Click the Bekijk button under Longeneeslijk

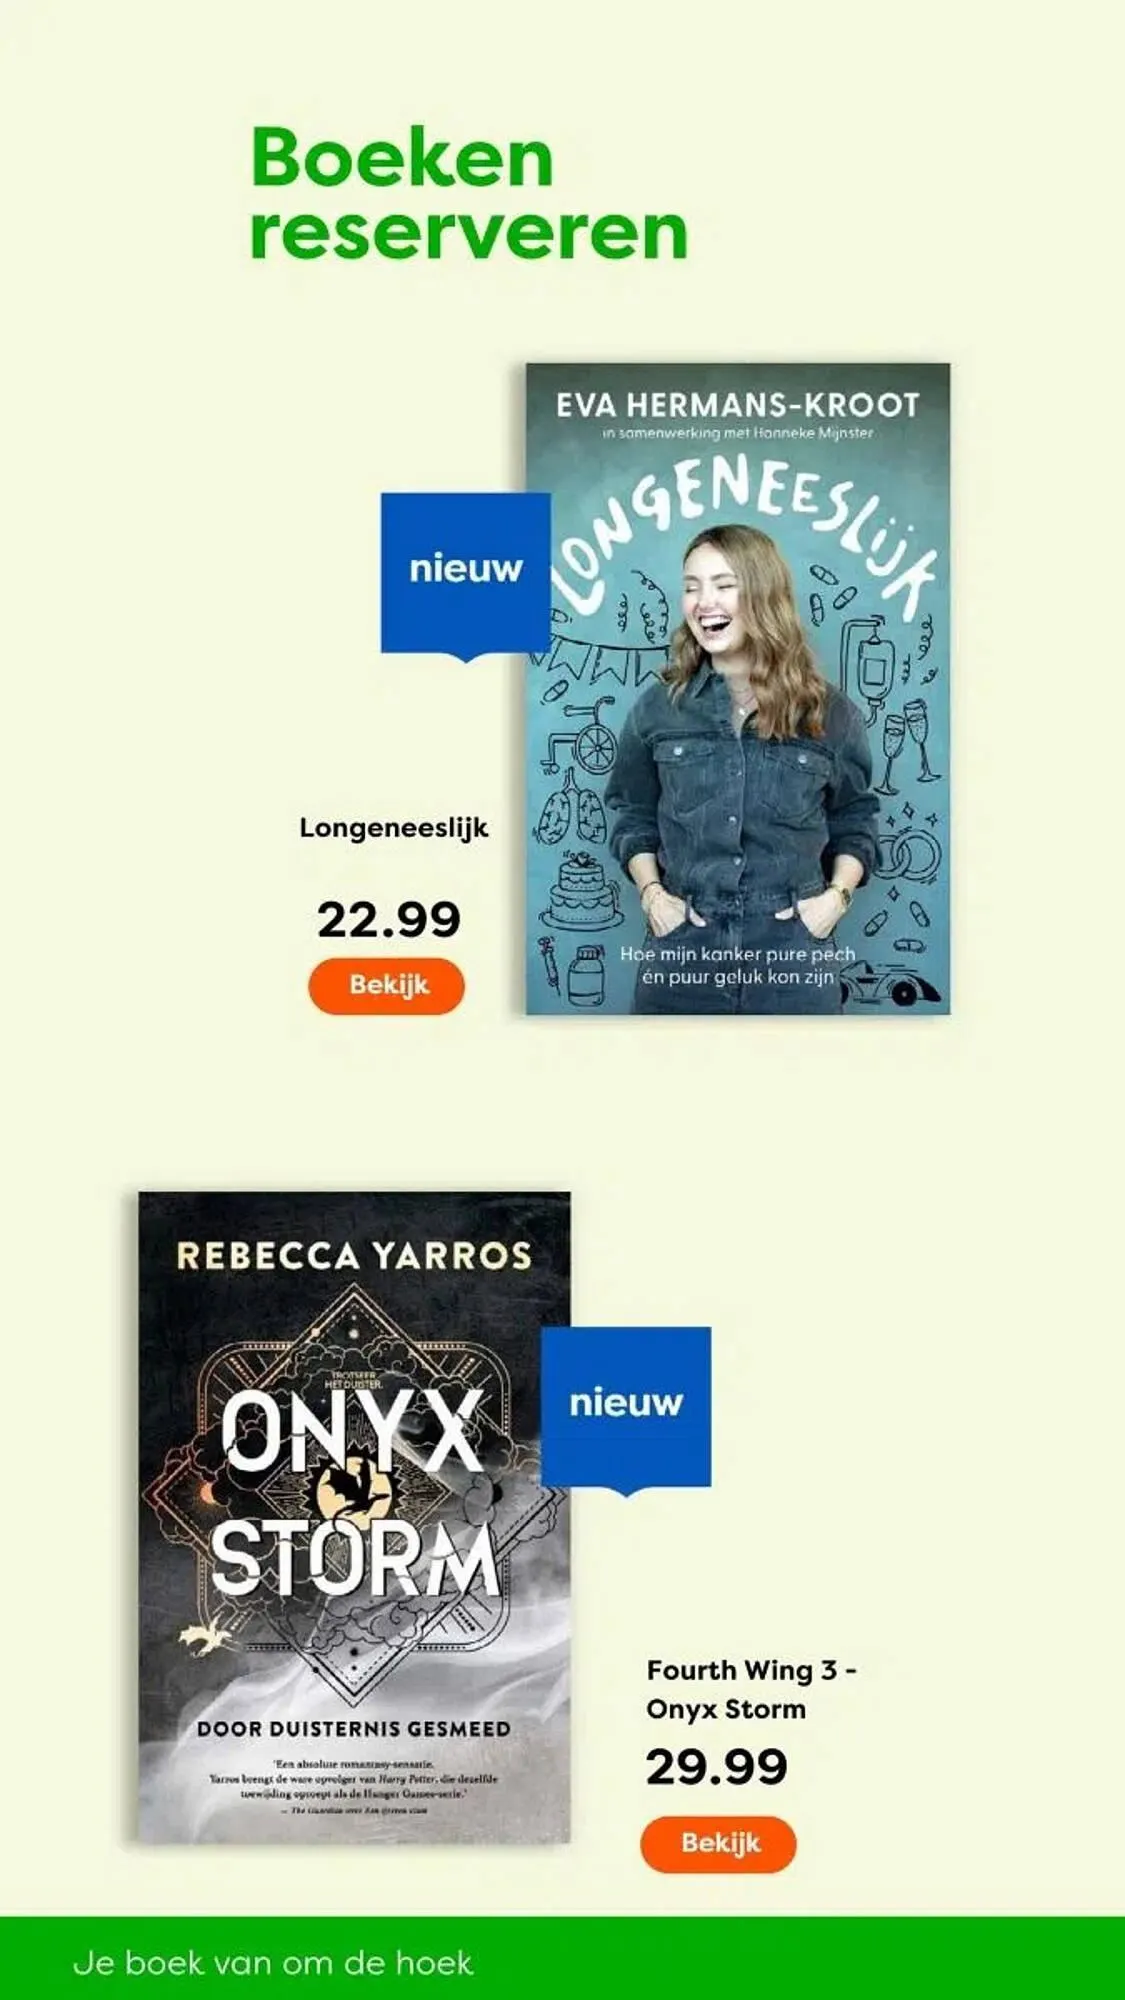click(x=386, y=986)
